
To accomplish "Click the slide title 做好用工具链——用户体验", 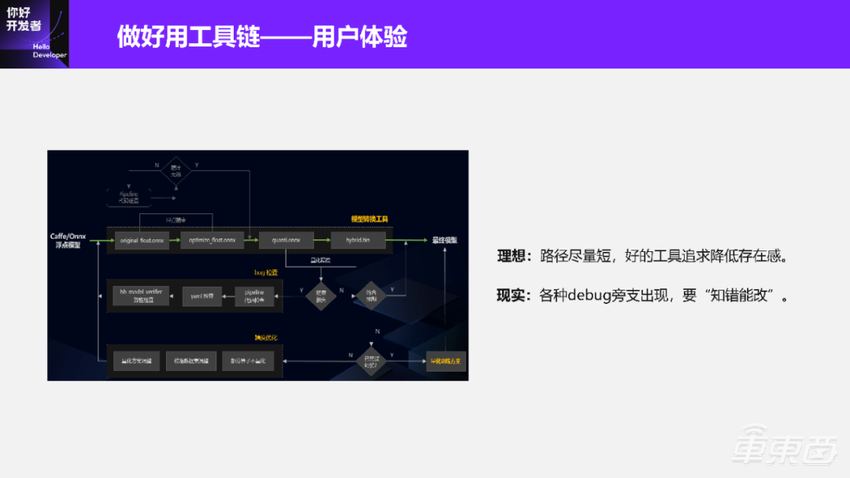I will pos(261,38).
